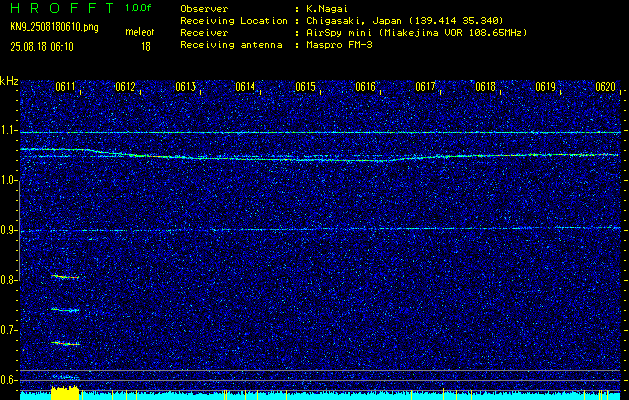Click the 0611 time marker
The width and height of the screenshot is (629, 400).
point(65,86)
